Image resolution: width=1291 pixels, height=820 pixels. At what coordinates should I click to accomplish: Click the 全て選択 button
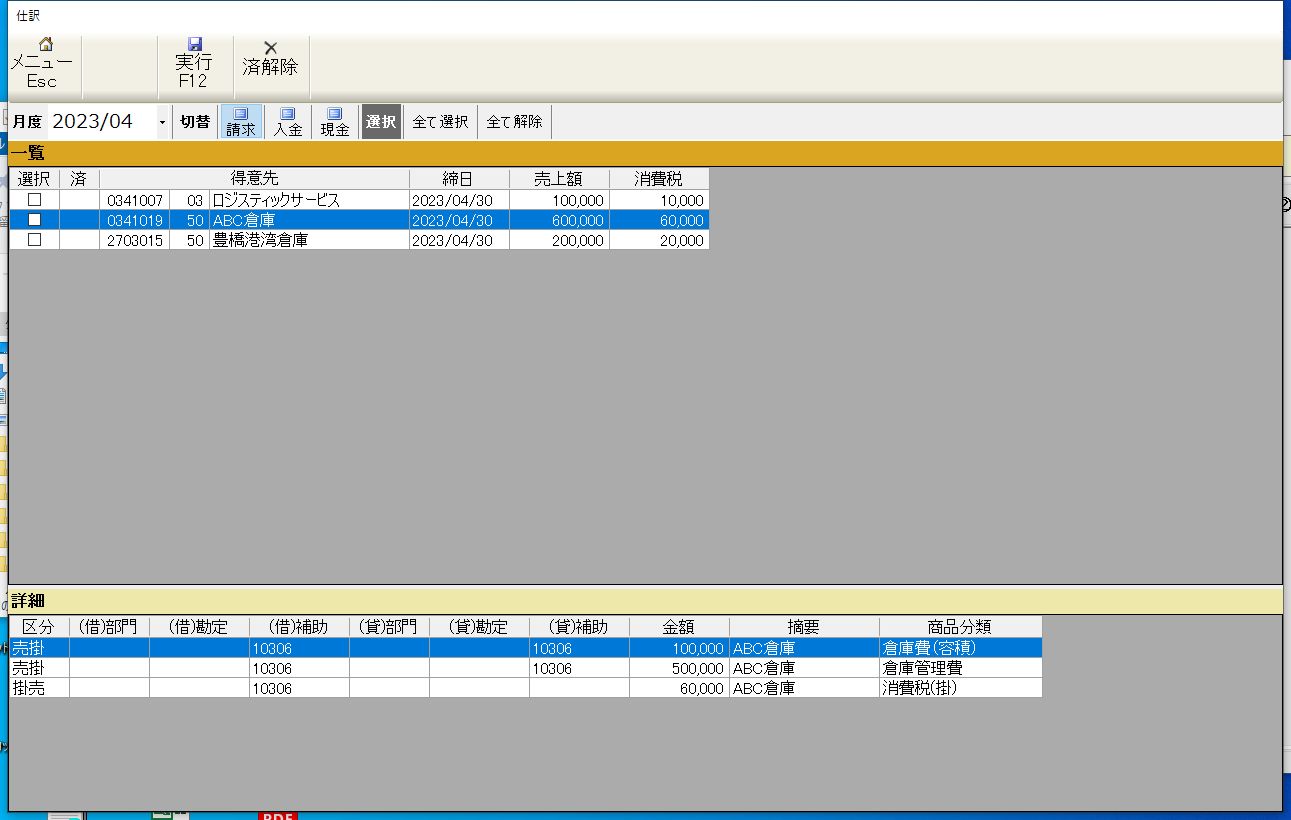coord(440,122)
